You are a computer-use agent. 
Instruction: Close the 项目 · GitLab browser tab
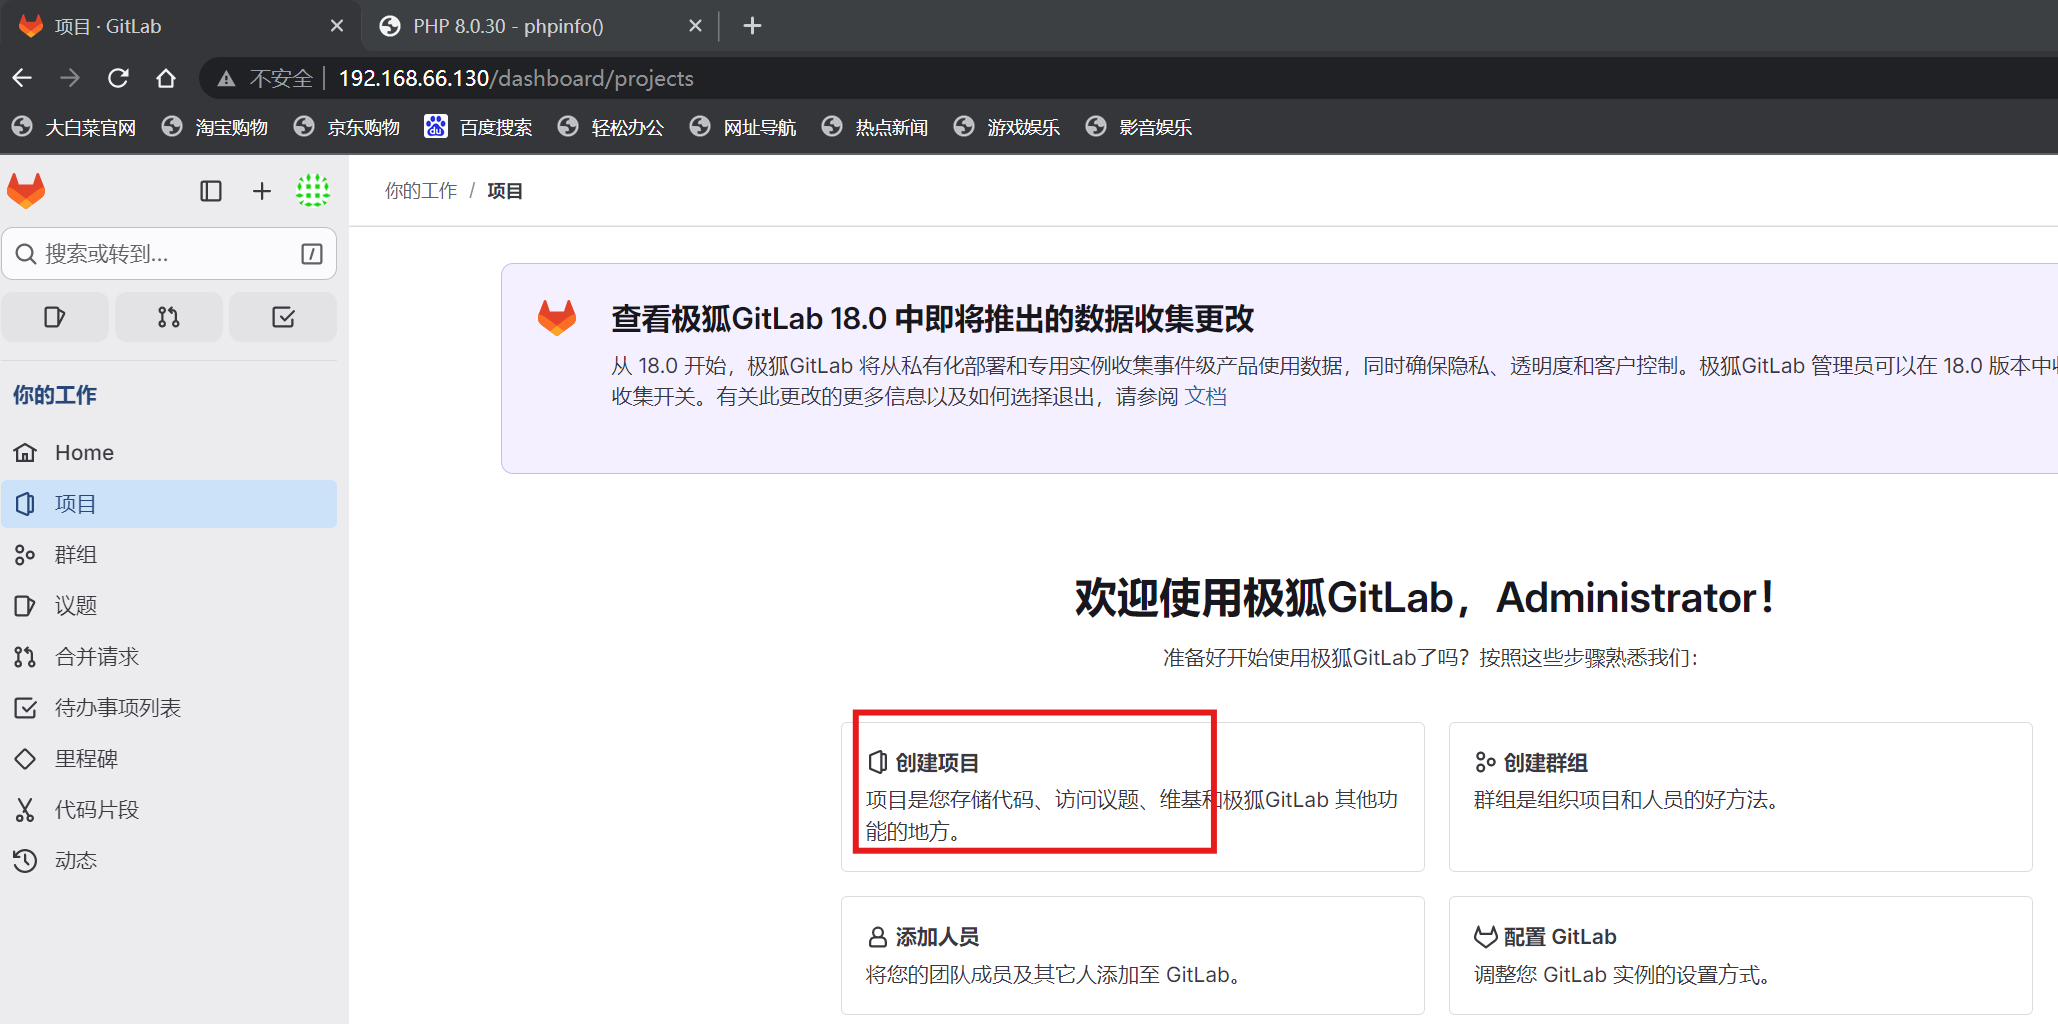click(x=337, y=26)
